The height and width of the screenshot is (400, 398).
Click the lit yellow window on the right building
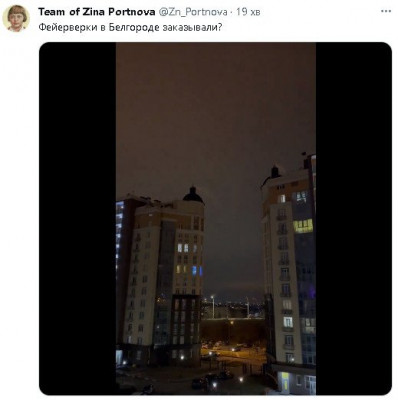tap(303, 226)
